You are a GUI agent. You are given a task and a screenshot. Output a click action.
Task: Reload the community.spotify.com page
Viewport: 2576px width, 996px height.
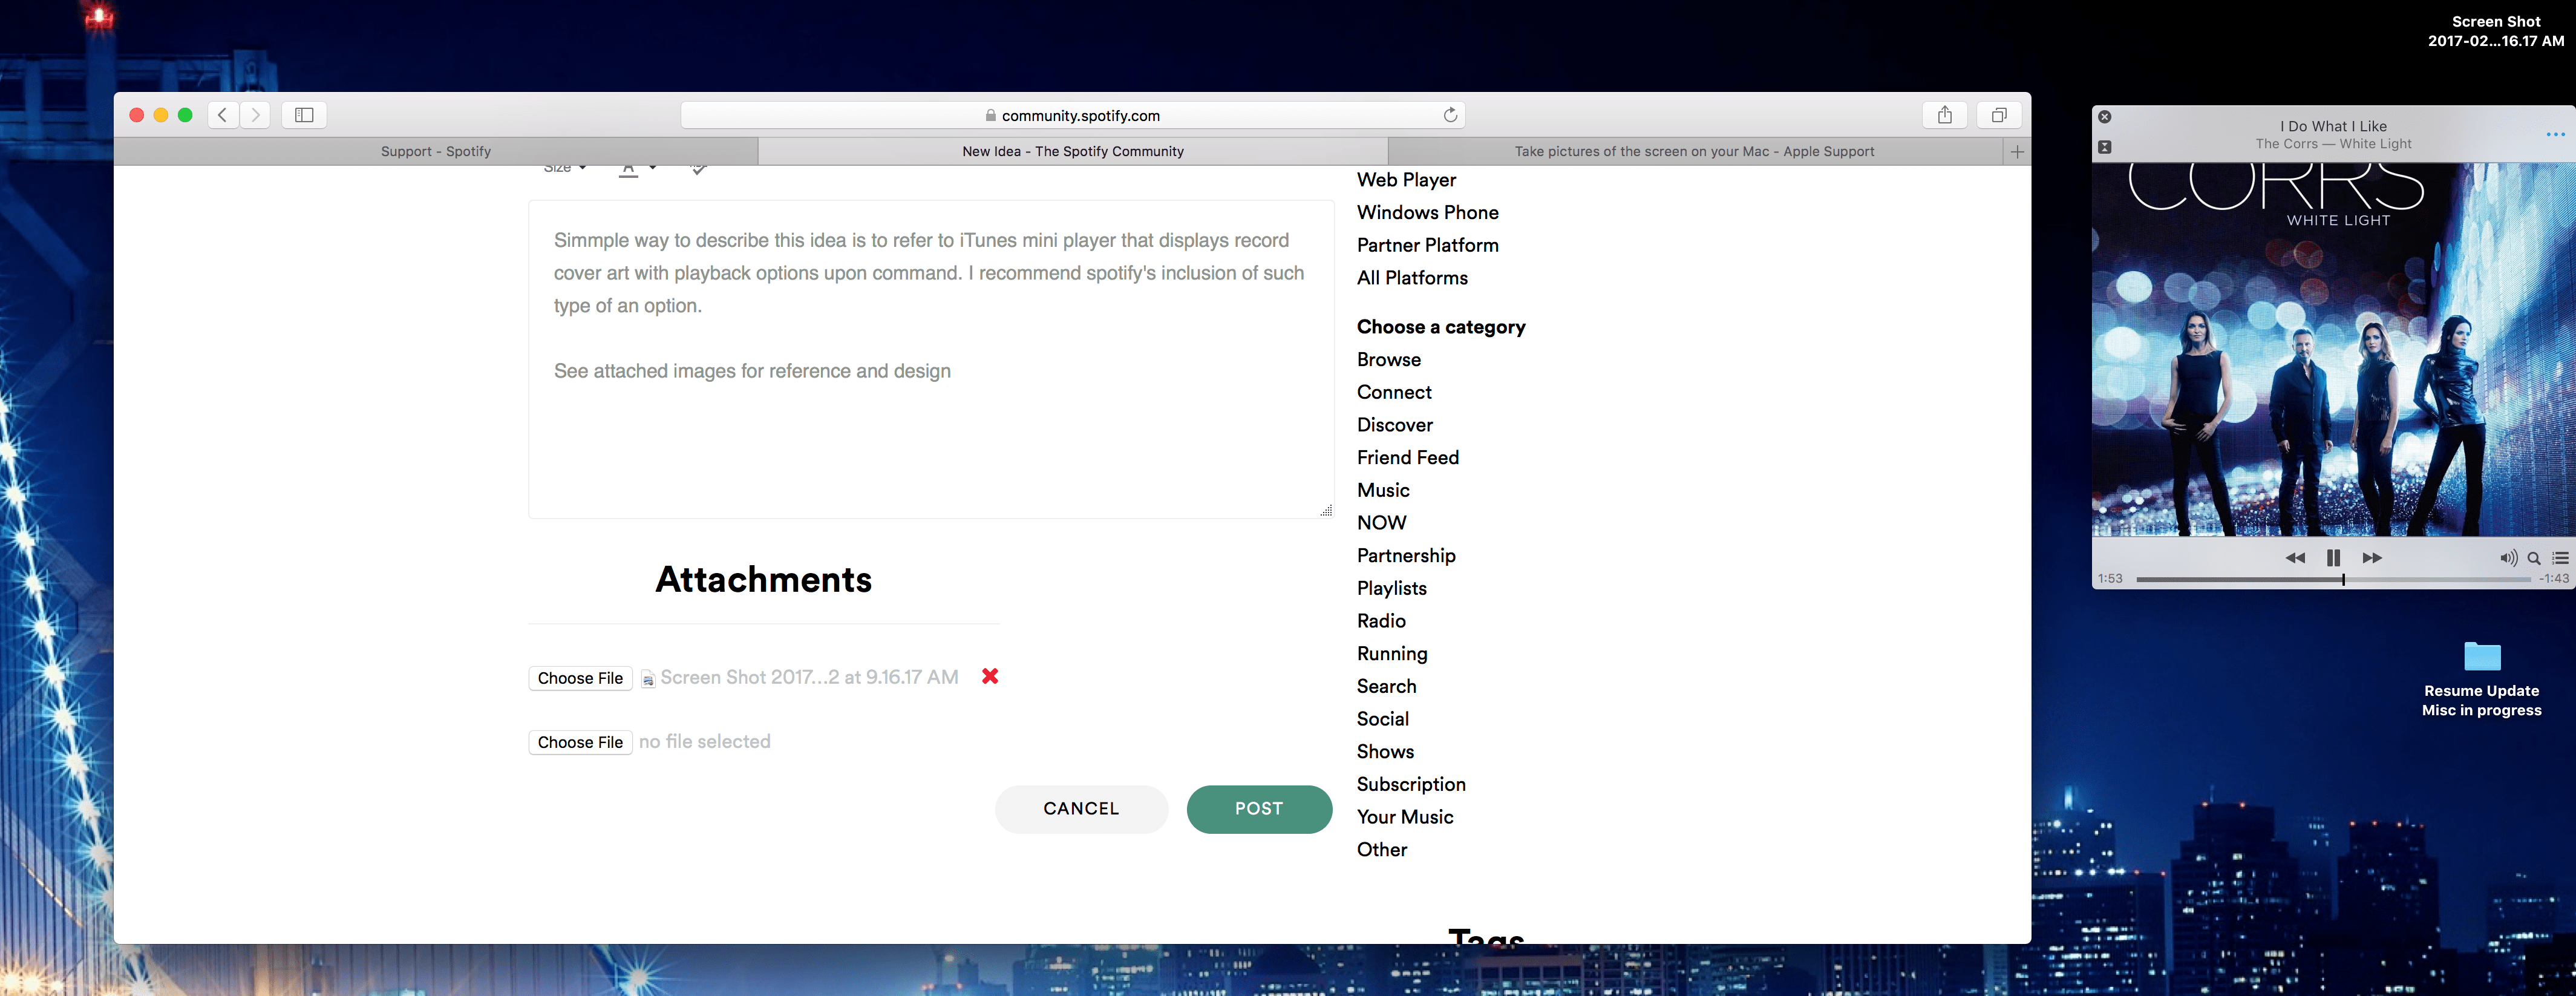1450,115
